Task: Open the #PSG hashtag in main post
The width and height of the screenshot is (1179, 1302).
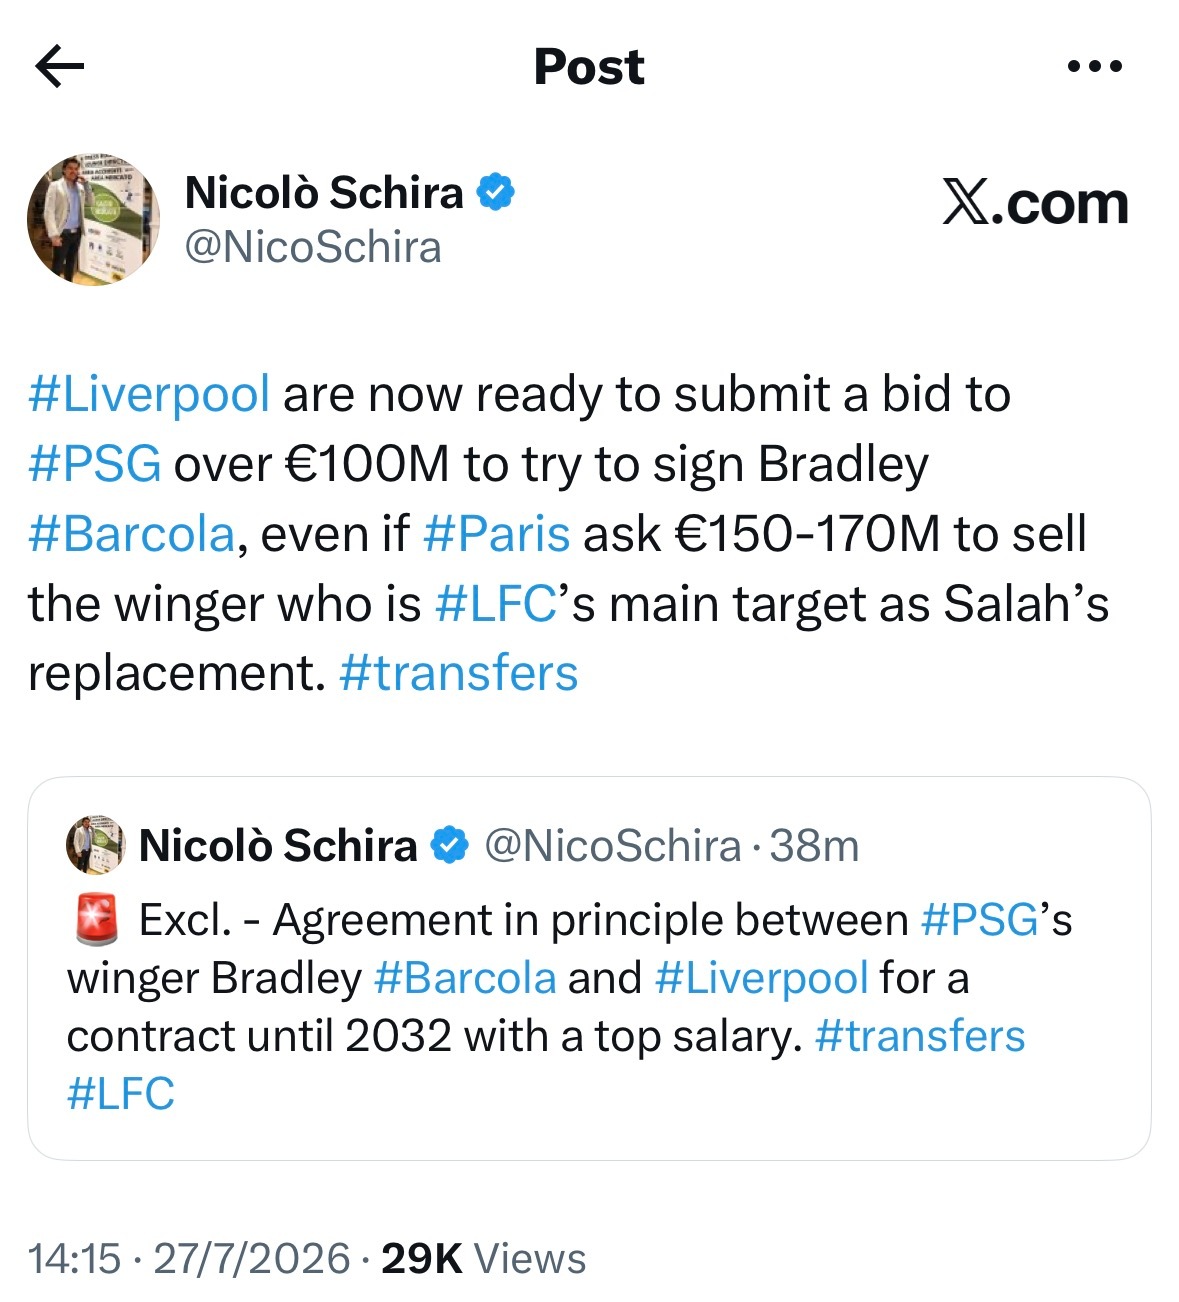Action: pyautogui.click(x=95, y=464)
